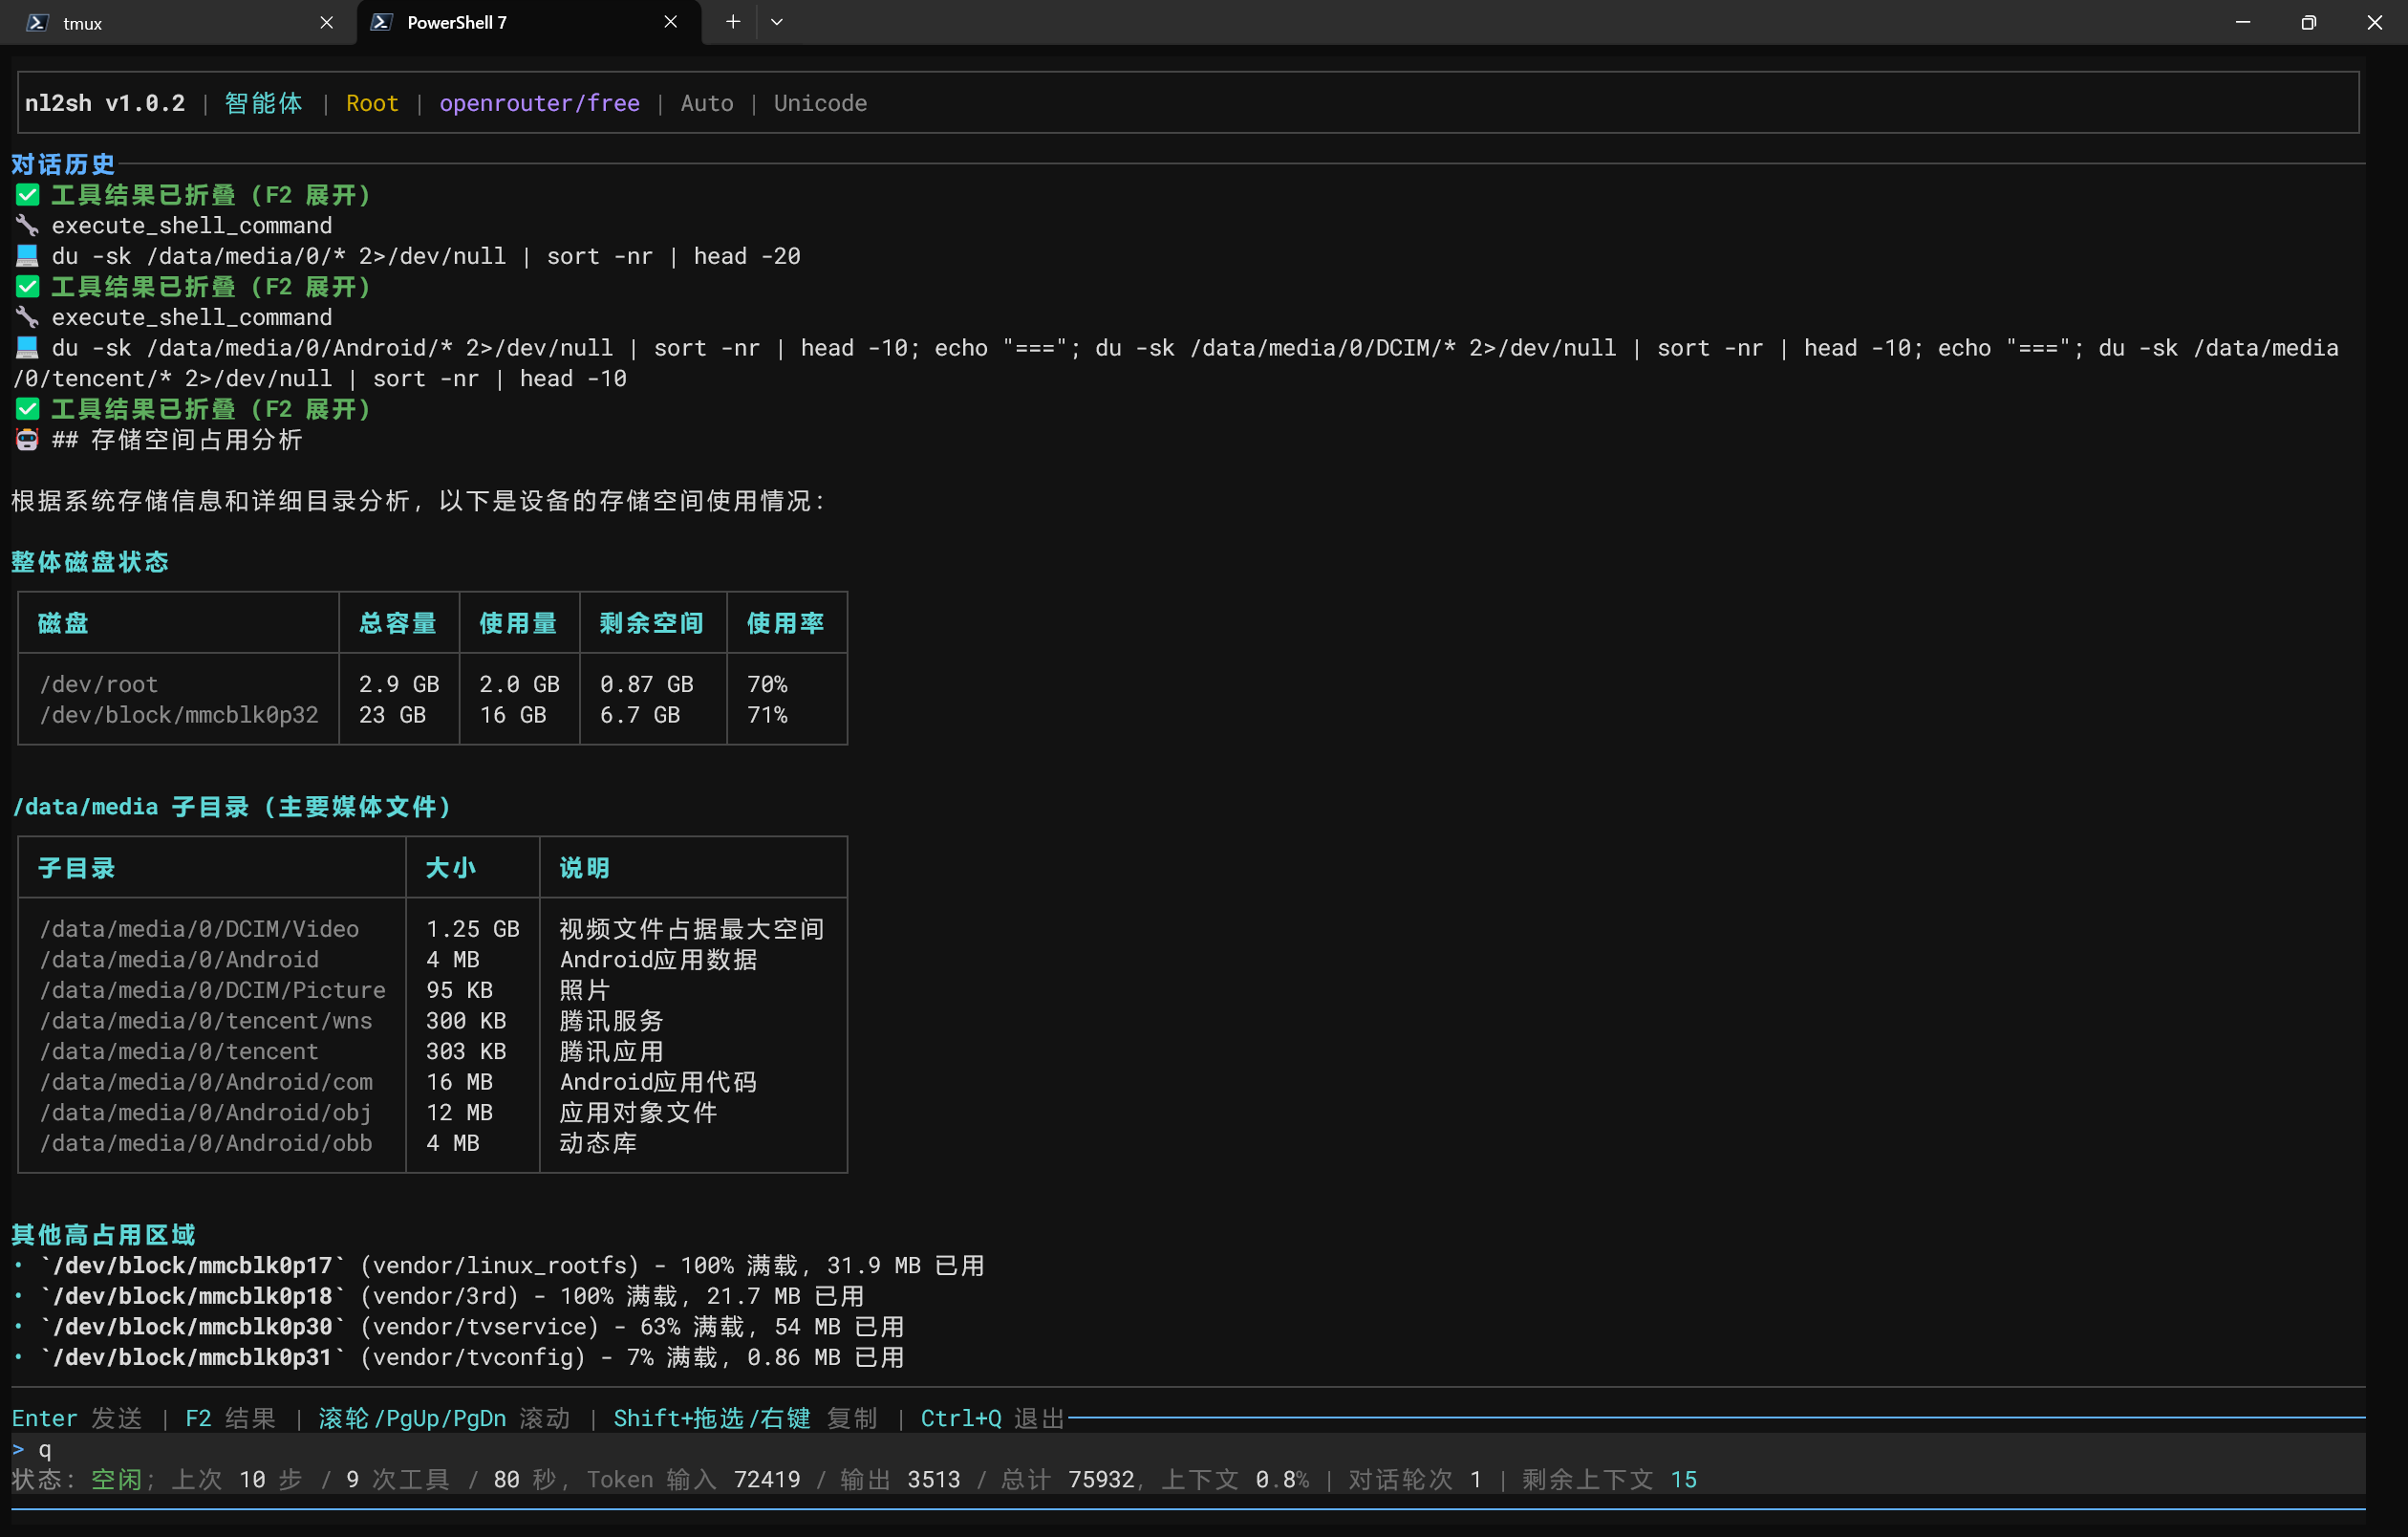Image resolution: width=2408 pixels, height=1537 pixels.
Task: Click the Root label in header
Action: coord(372,103)
